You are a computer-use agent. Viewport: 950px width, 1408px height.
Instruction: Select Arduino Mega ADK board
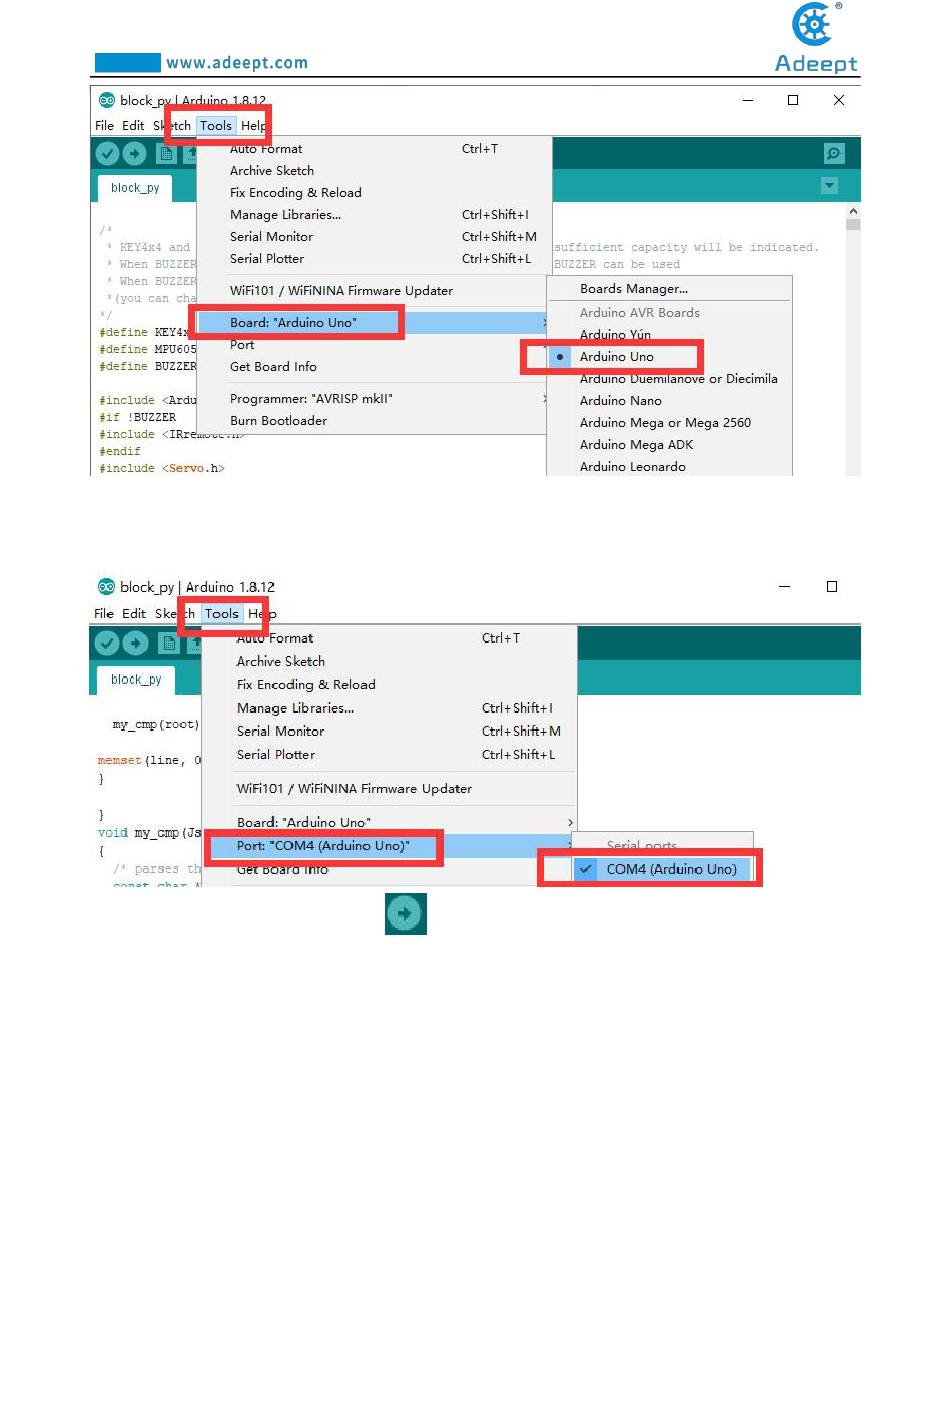tap(669, 445)
